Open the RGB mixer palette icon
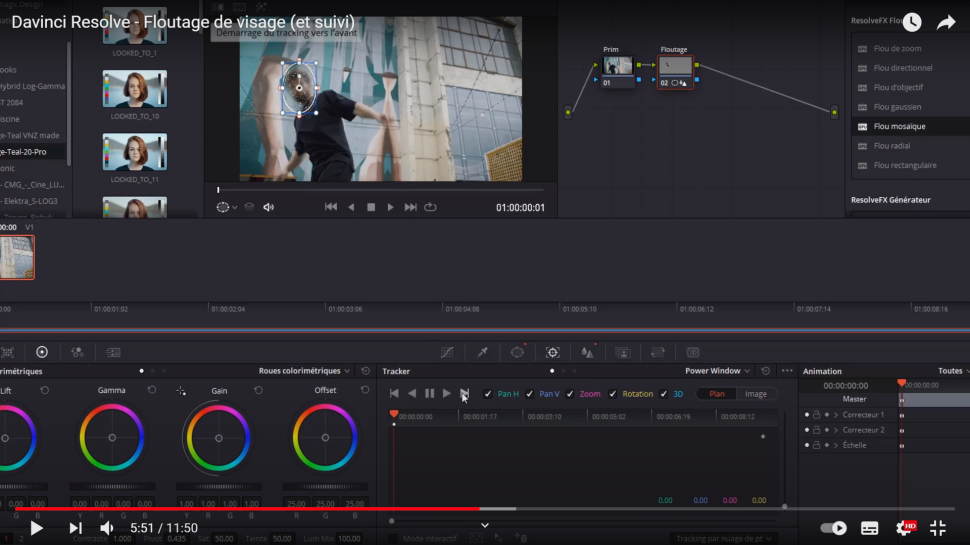The height and width of the screenshot is (545, 970). click(77, 352)
